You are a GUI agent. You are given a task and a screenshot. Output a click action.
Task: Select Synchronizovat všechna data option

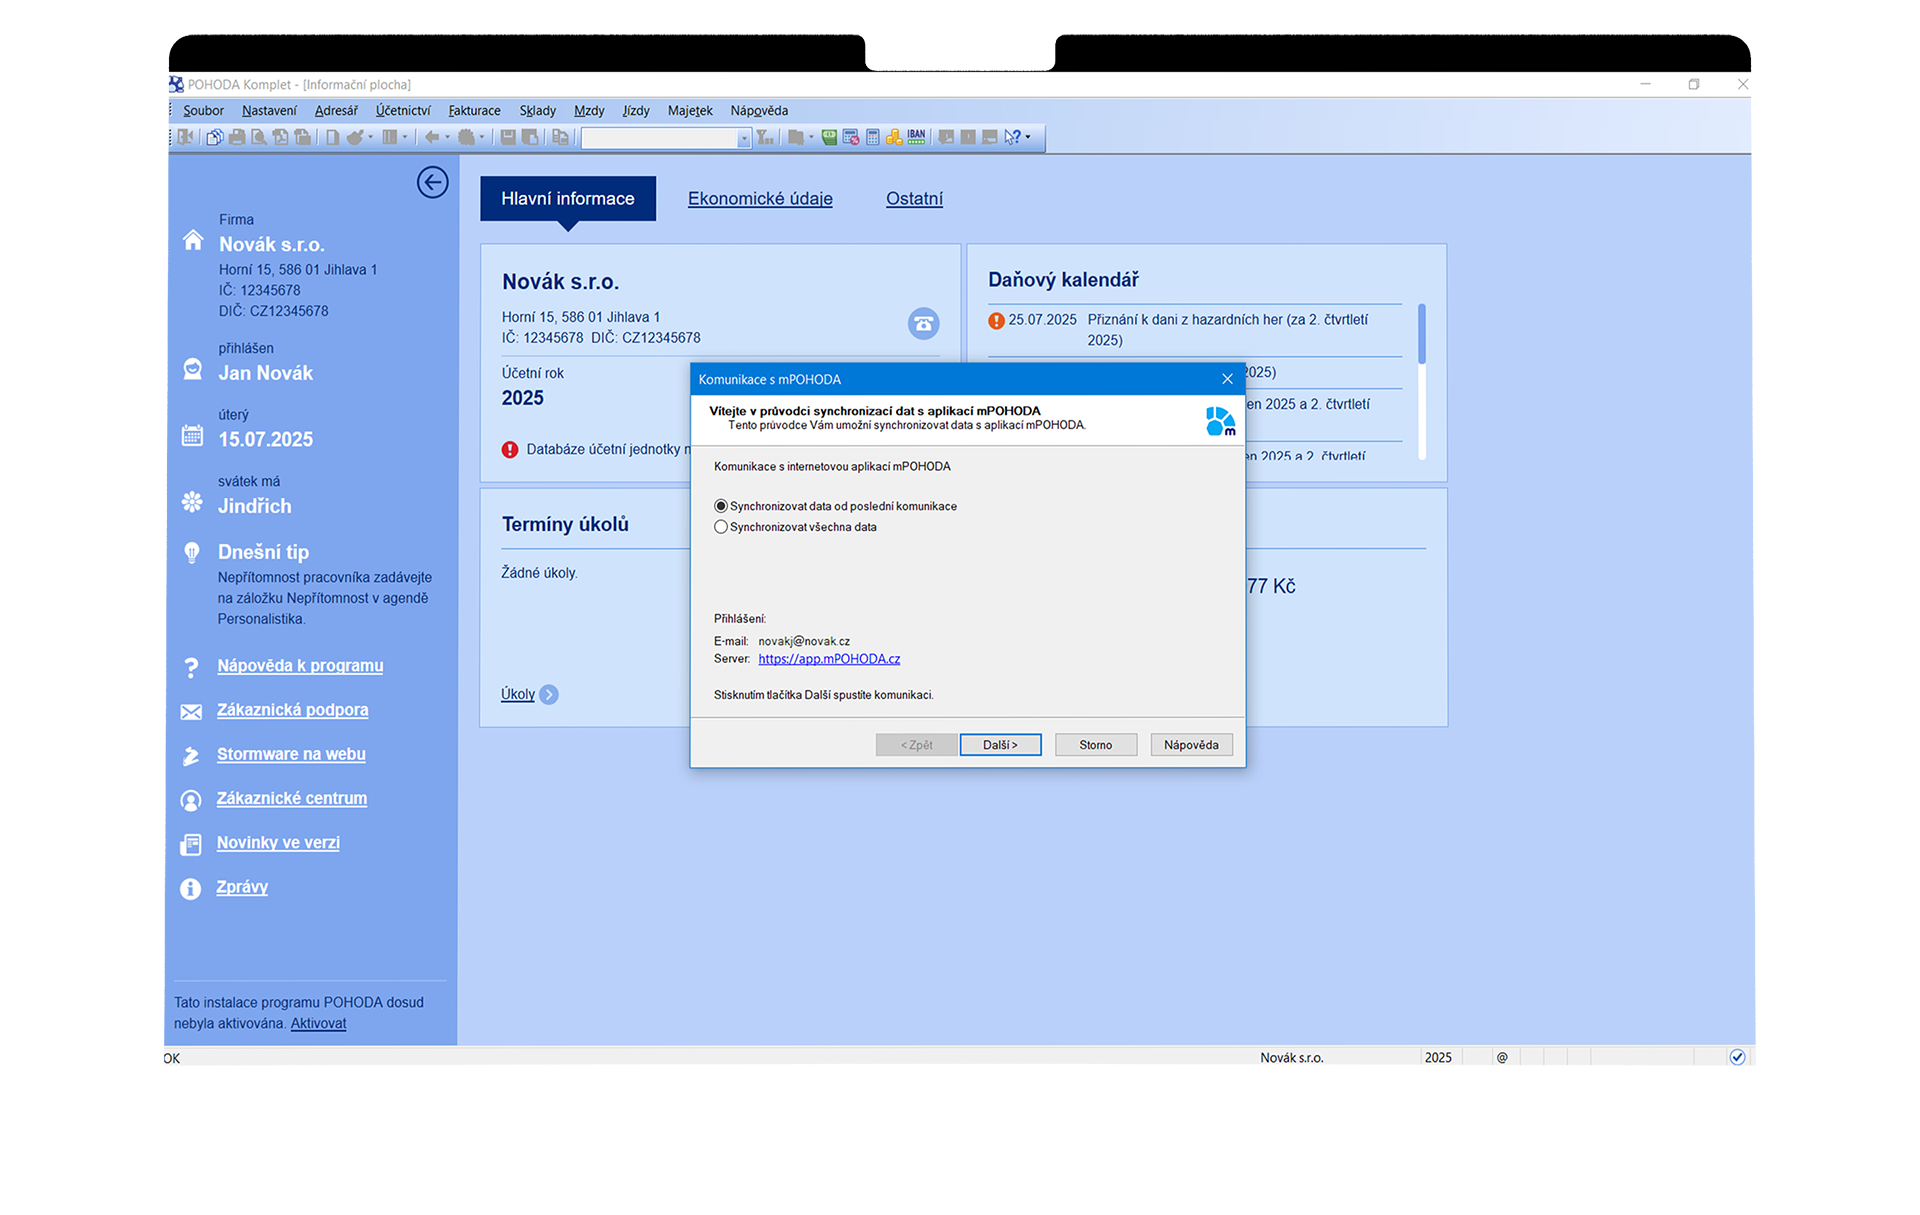click(795, 527)
